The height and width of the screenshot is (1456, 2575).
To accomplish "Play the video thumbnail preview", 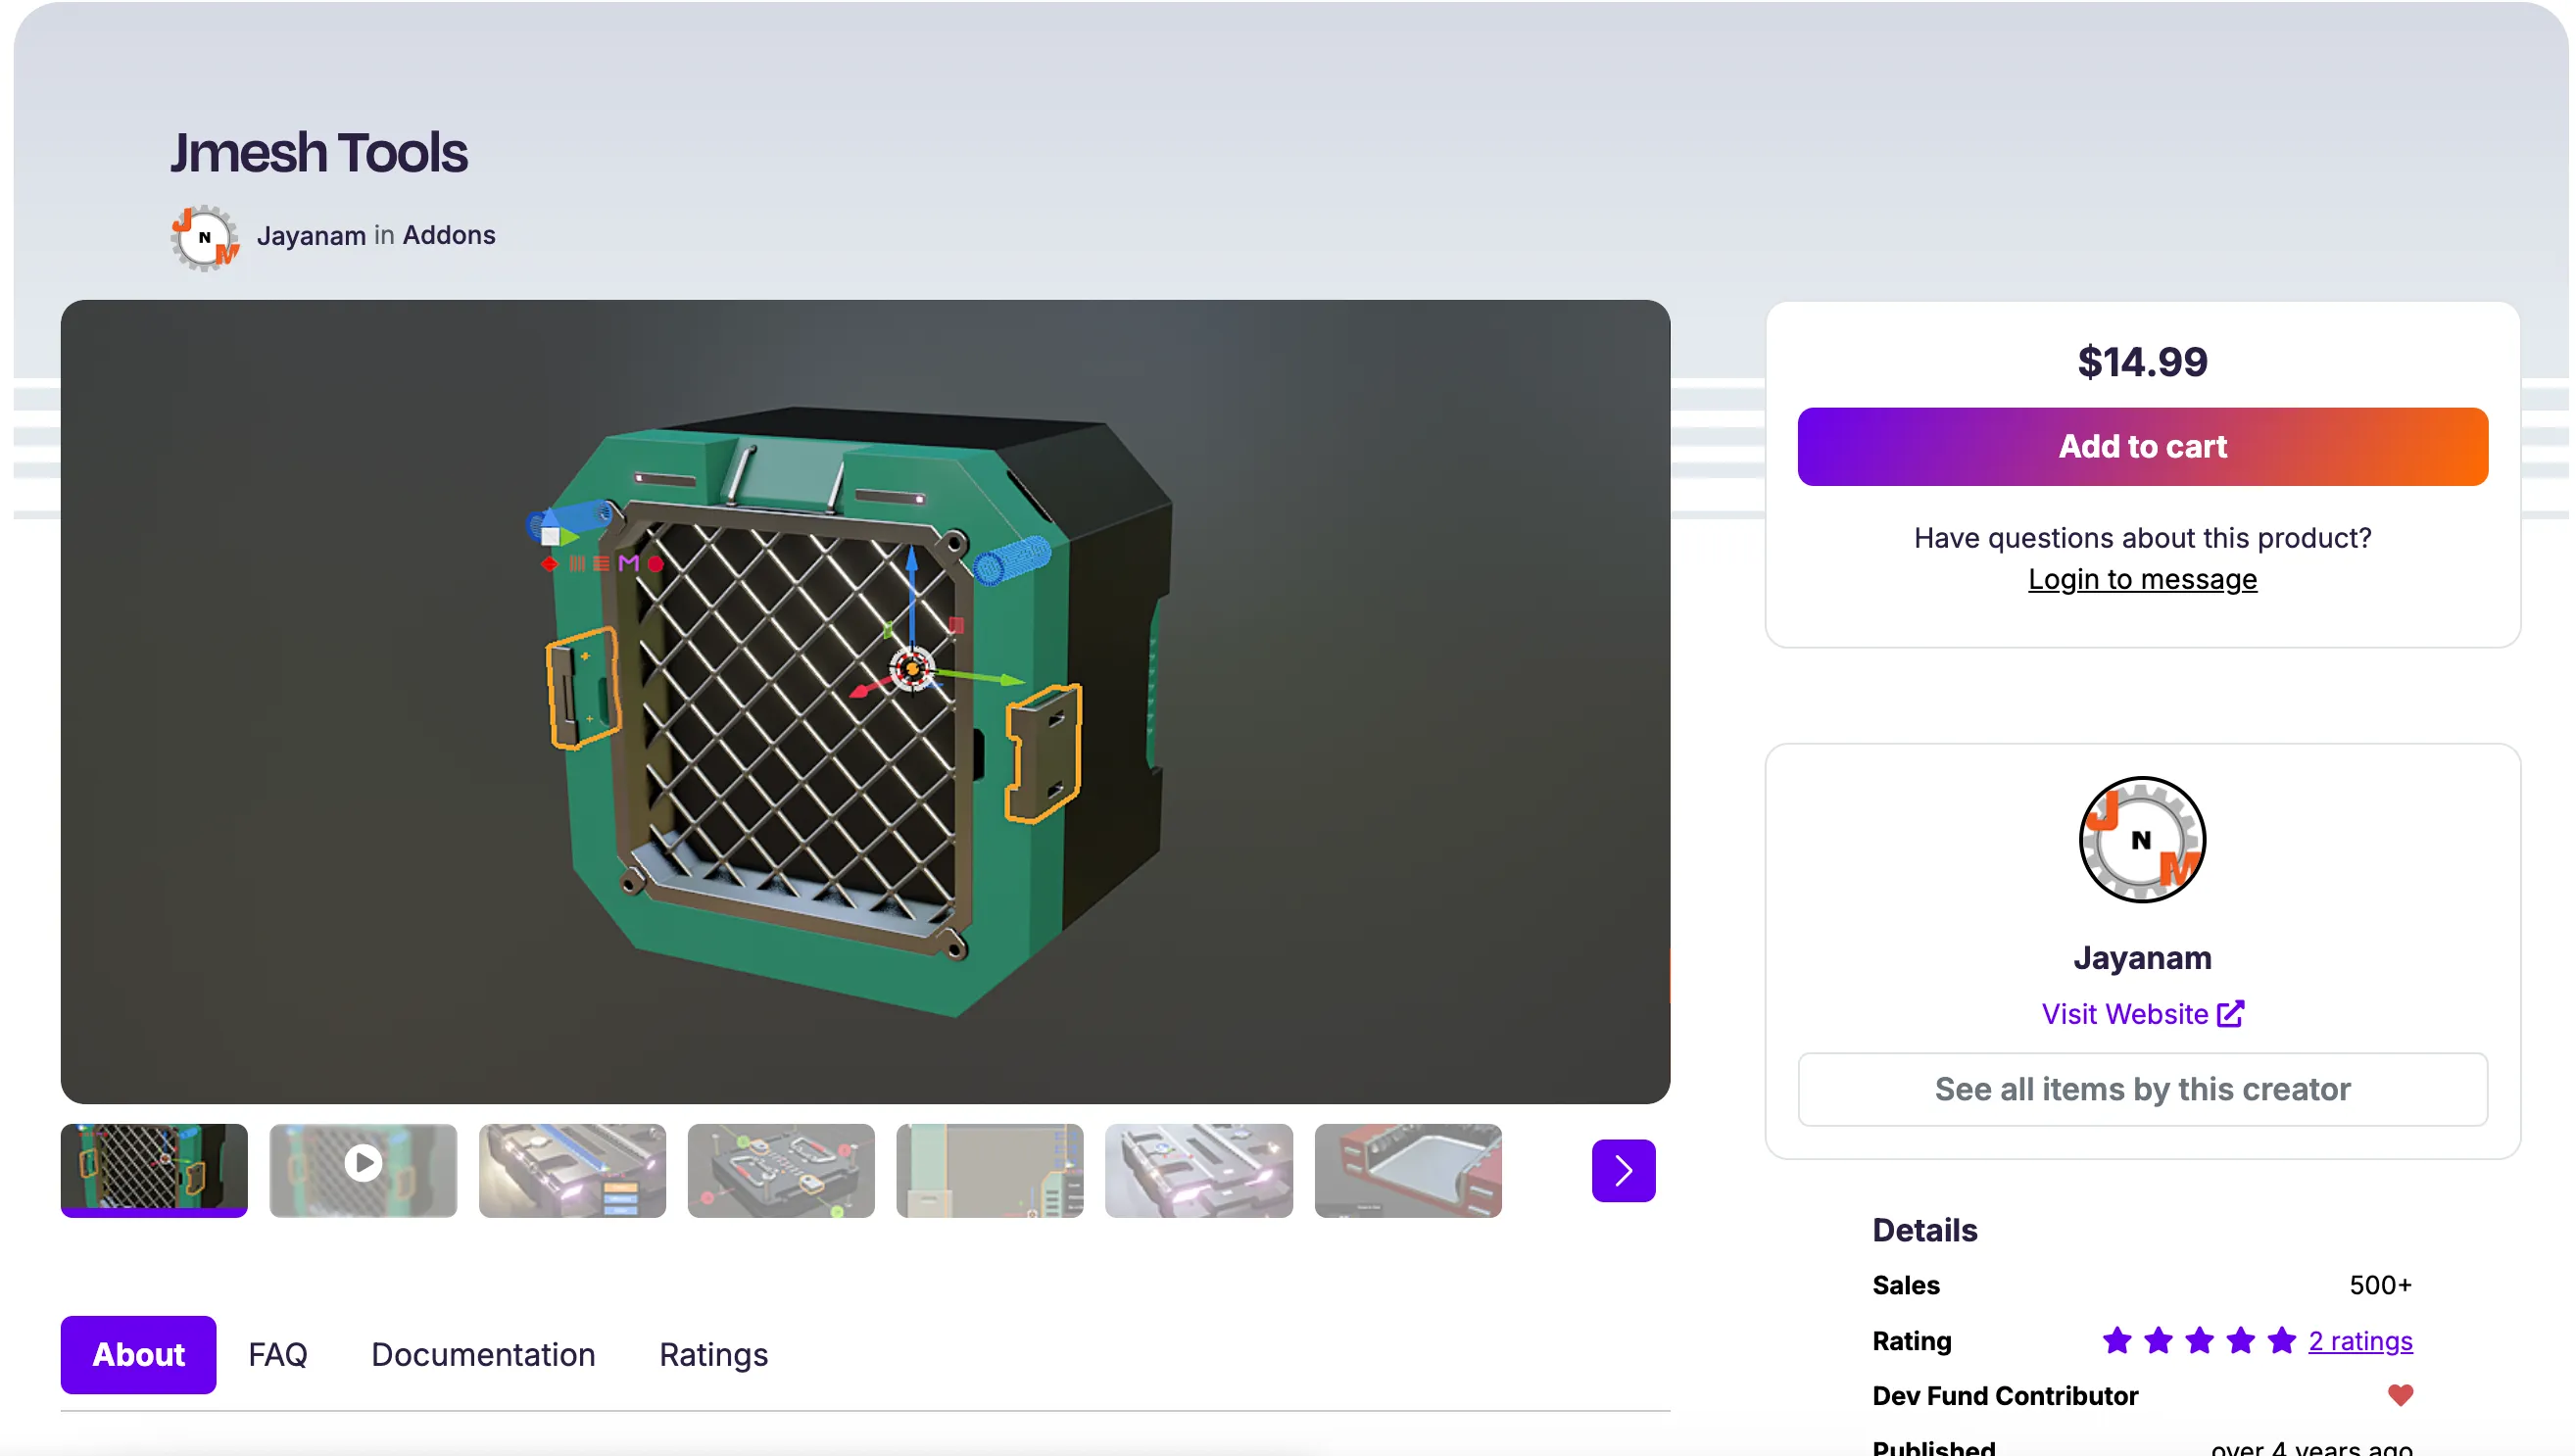I will tap(363, 1163).
